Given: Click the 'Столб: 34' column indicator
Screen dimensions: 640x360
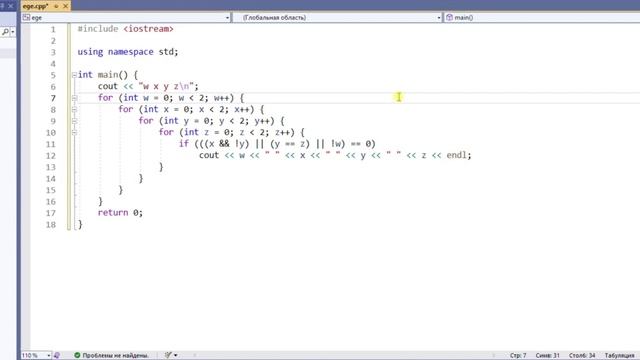Looking at the screenshot, I should pyautogui.click(x=582, y=356).
